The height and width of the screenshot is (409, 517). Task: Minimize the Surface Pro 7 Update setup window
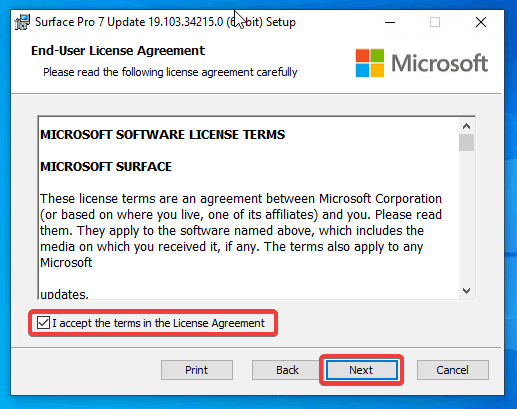[x=389, y=22]
